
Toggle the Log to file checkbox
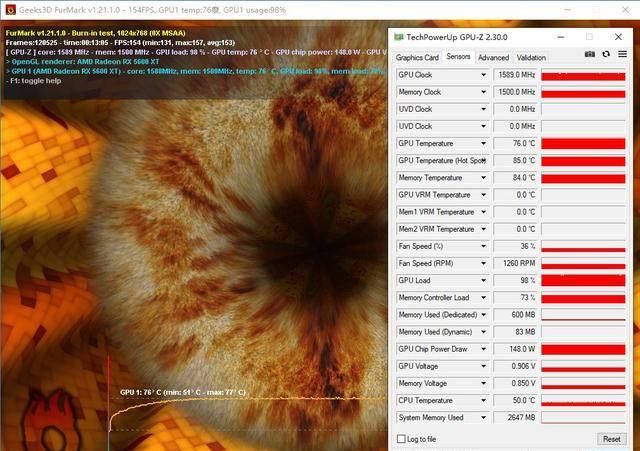[401, 439]
